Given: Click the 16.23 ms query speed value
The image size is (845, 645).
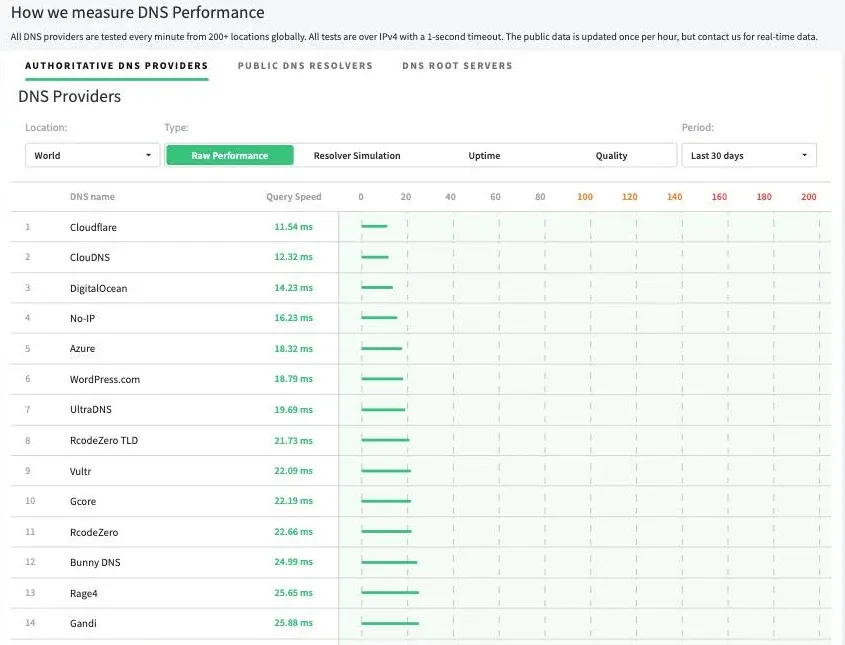Looking at the screenshot, I should (293, 318).
